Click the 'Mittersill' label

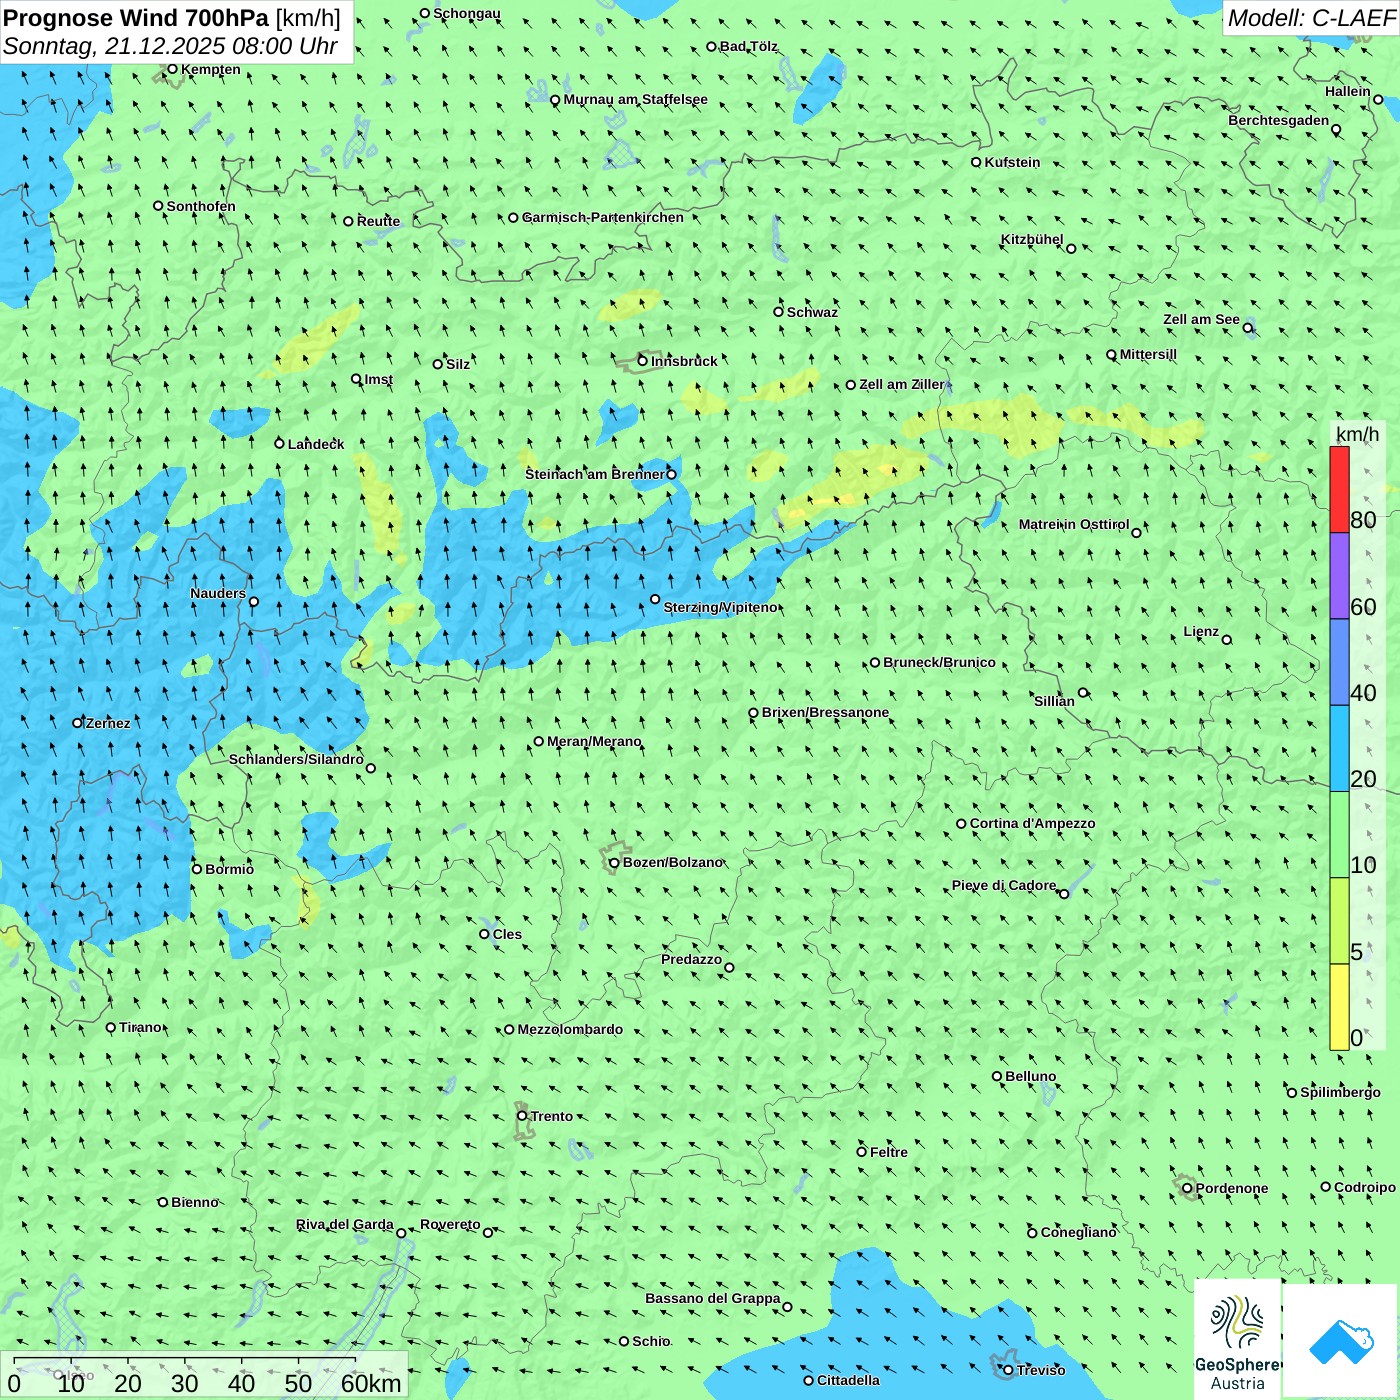1148,354
